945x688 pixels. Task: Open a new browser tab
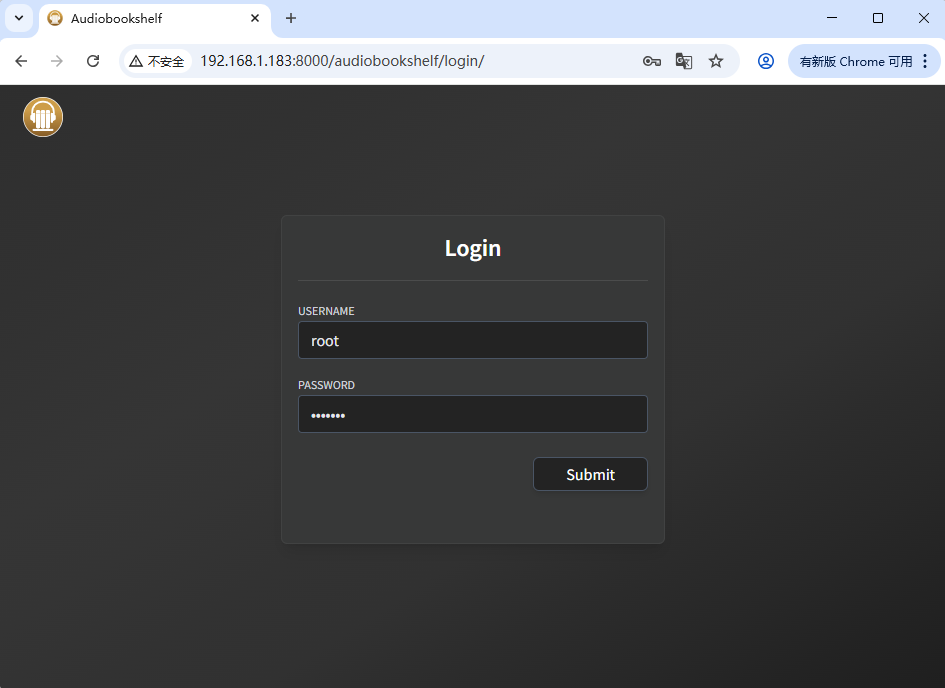click(x=290, y=18)
